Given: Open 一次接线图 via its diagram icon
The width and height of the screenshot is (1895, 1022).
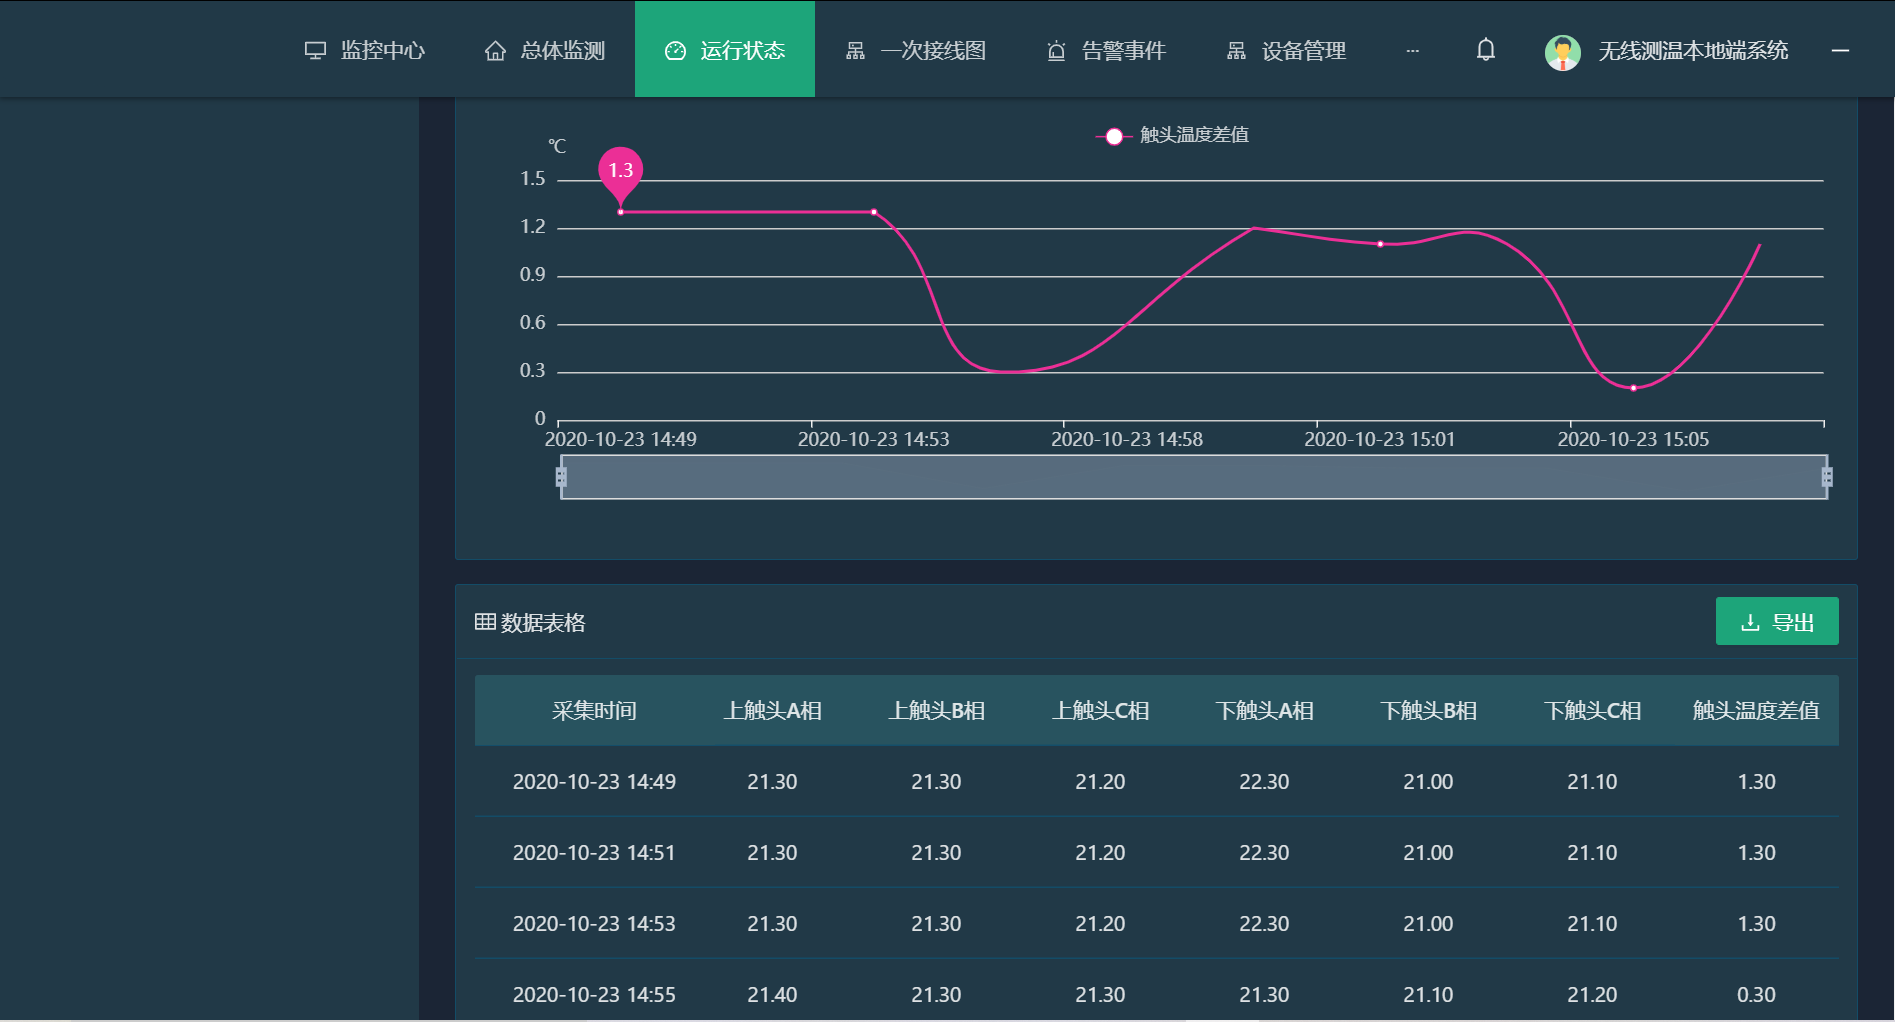Looking at the screenshot, I should tap(856, 50).
